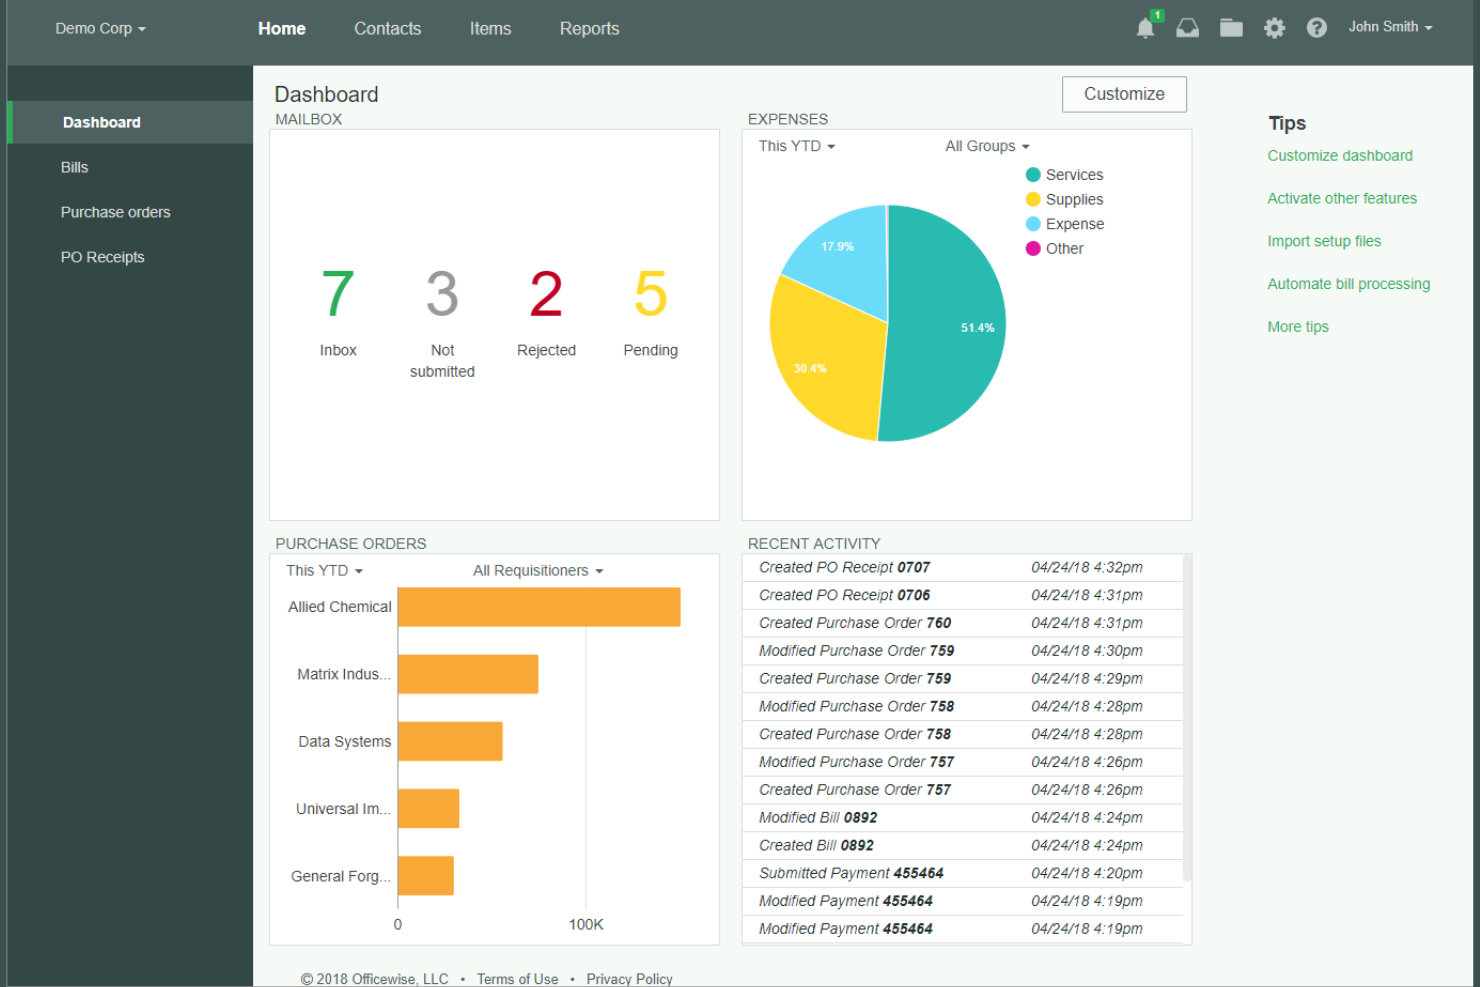The height and width of the screenshot is (987, 1480).
Task: Open activity Created Purchase Order 759
Action: (x=962, y=679)
